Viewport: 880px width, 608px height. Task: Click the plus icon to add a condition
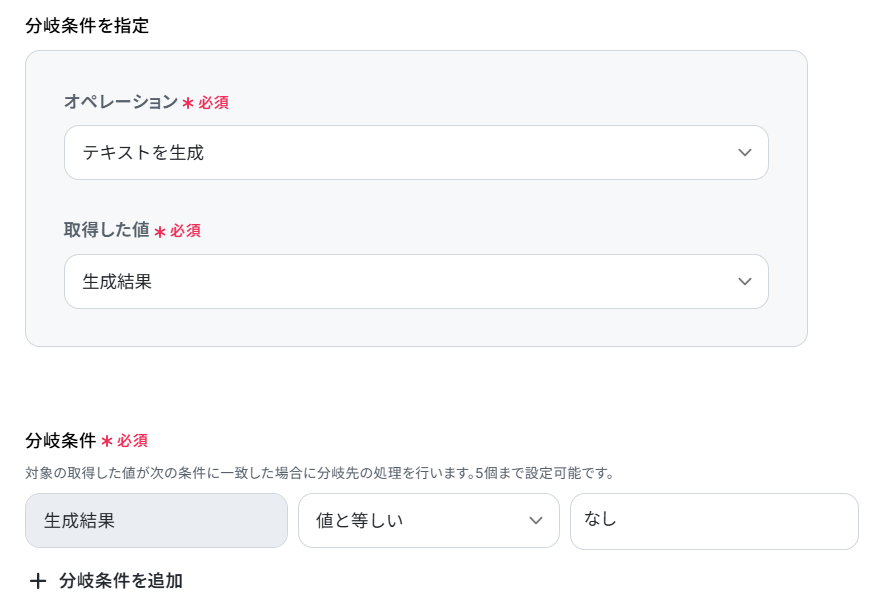click(38, 581)
